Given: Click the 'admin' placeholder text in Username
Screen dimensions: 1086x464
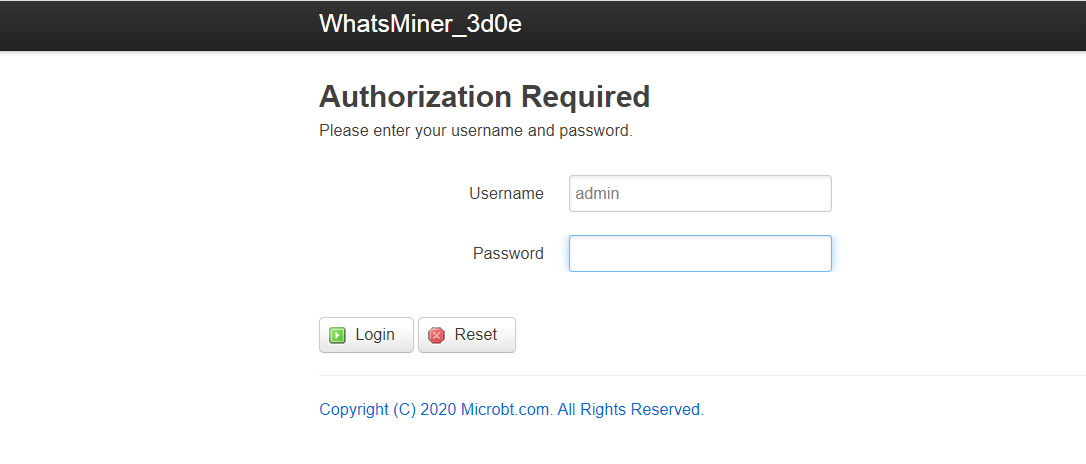Looking at the screenshot, I should [597, 193].
